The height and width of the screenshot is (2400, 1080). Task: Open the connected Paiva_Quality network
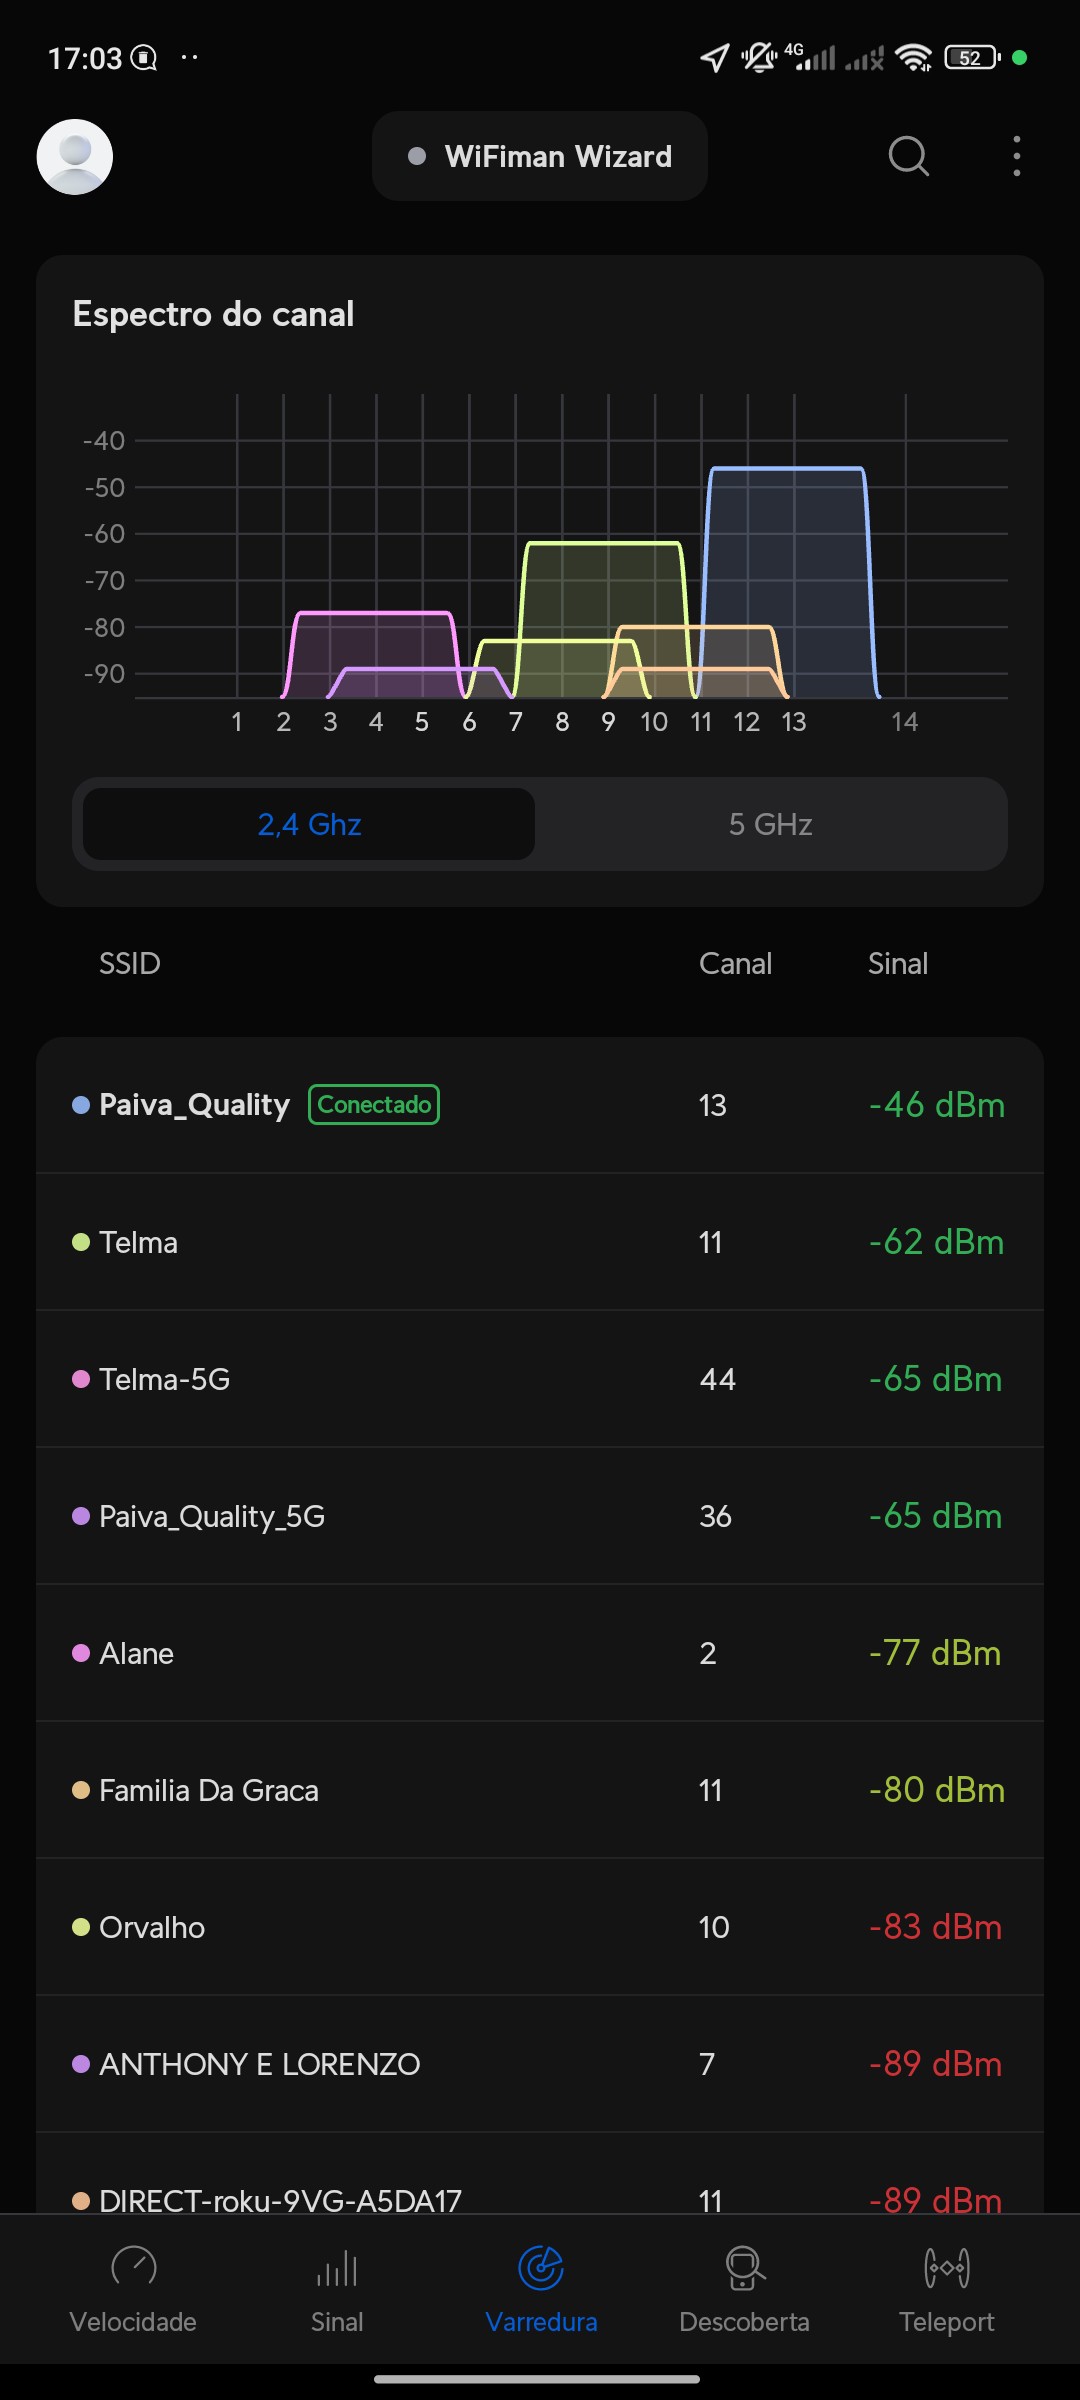(x=540, y=1105)
